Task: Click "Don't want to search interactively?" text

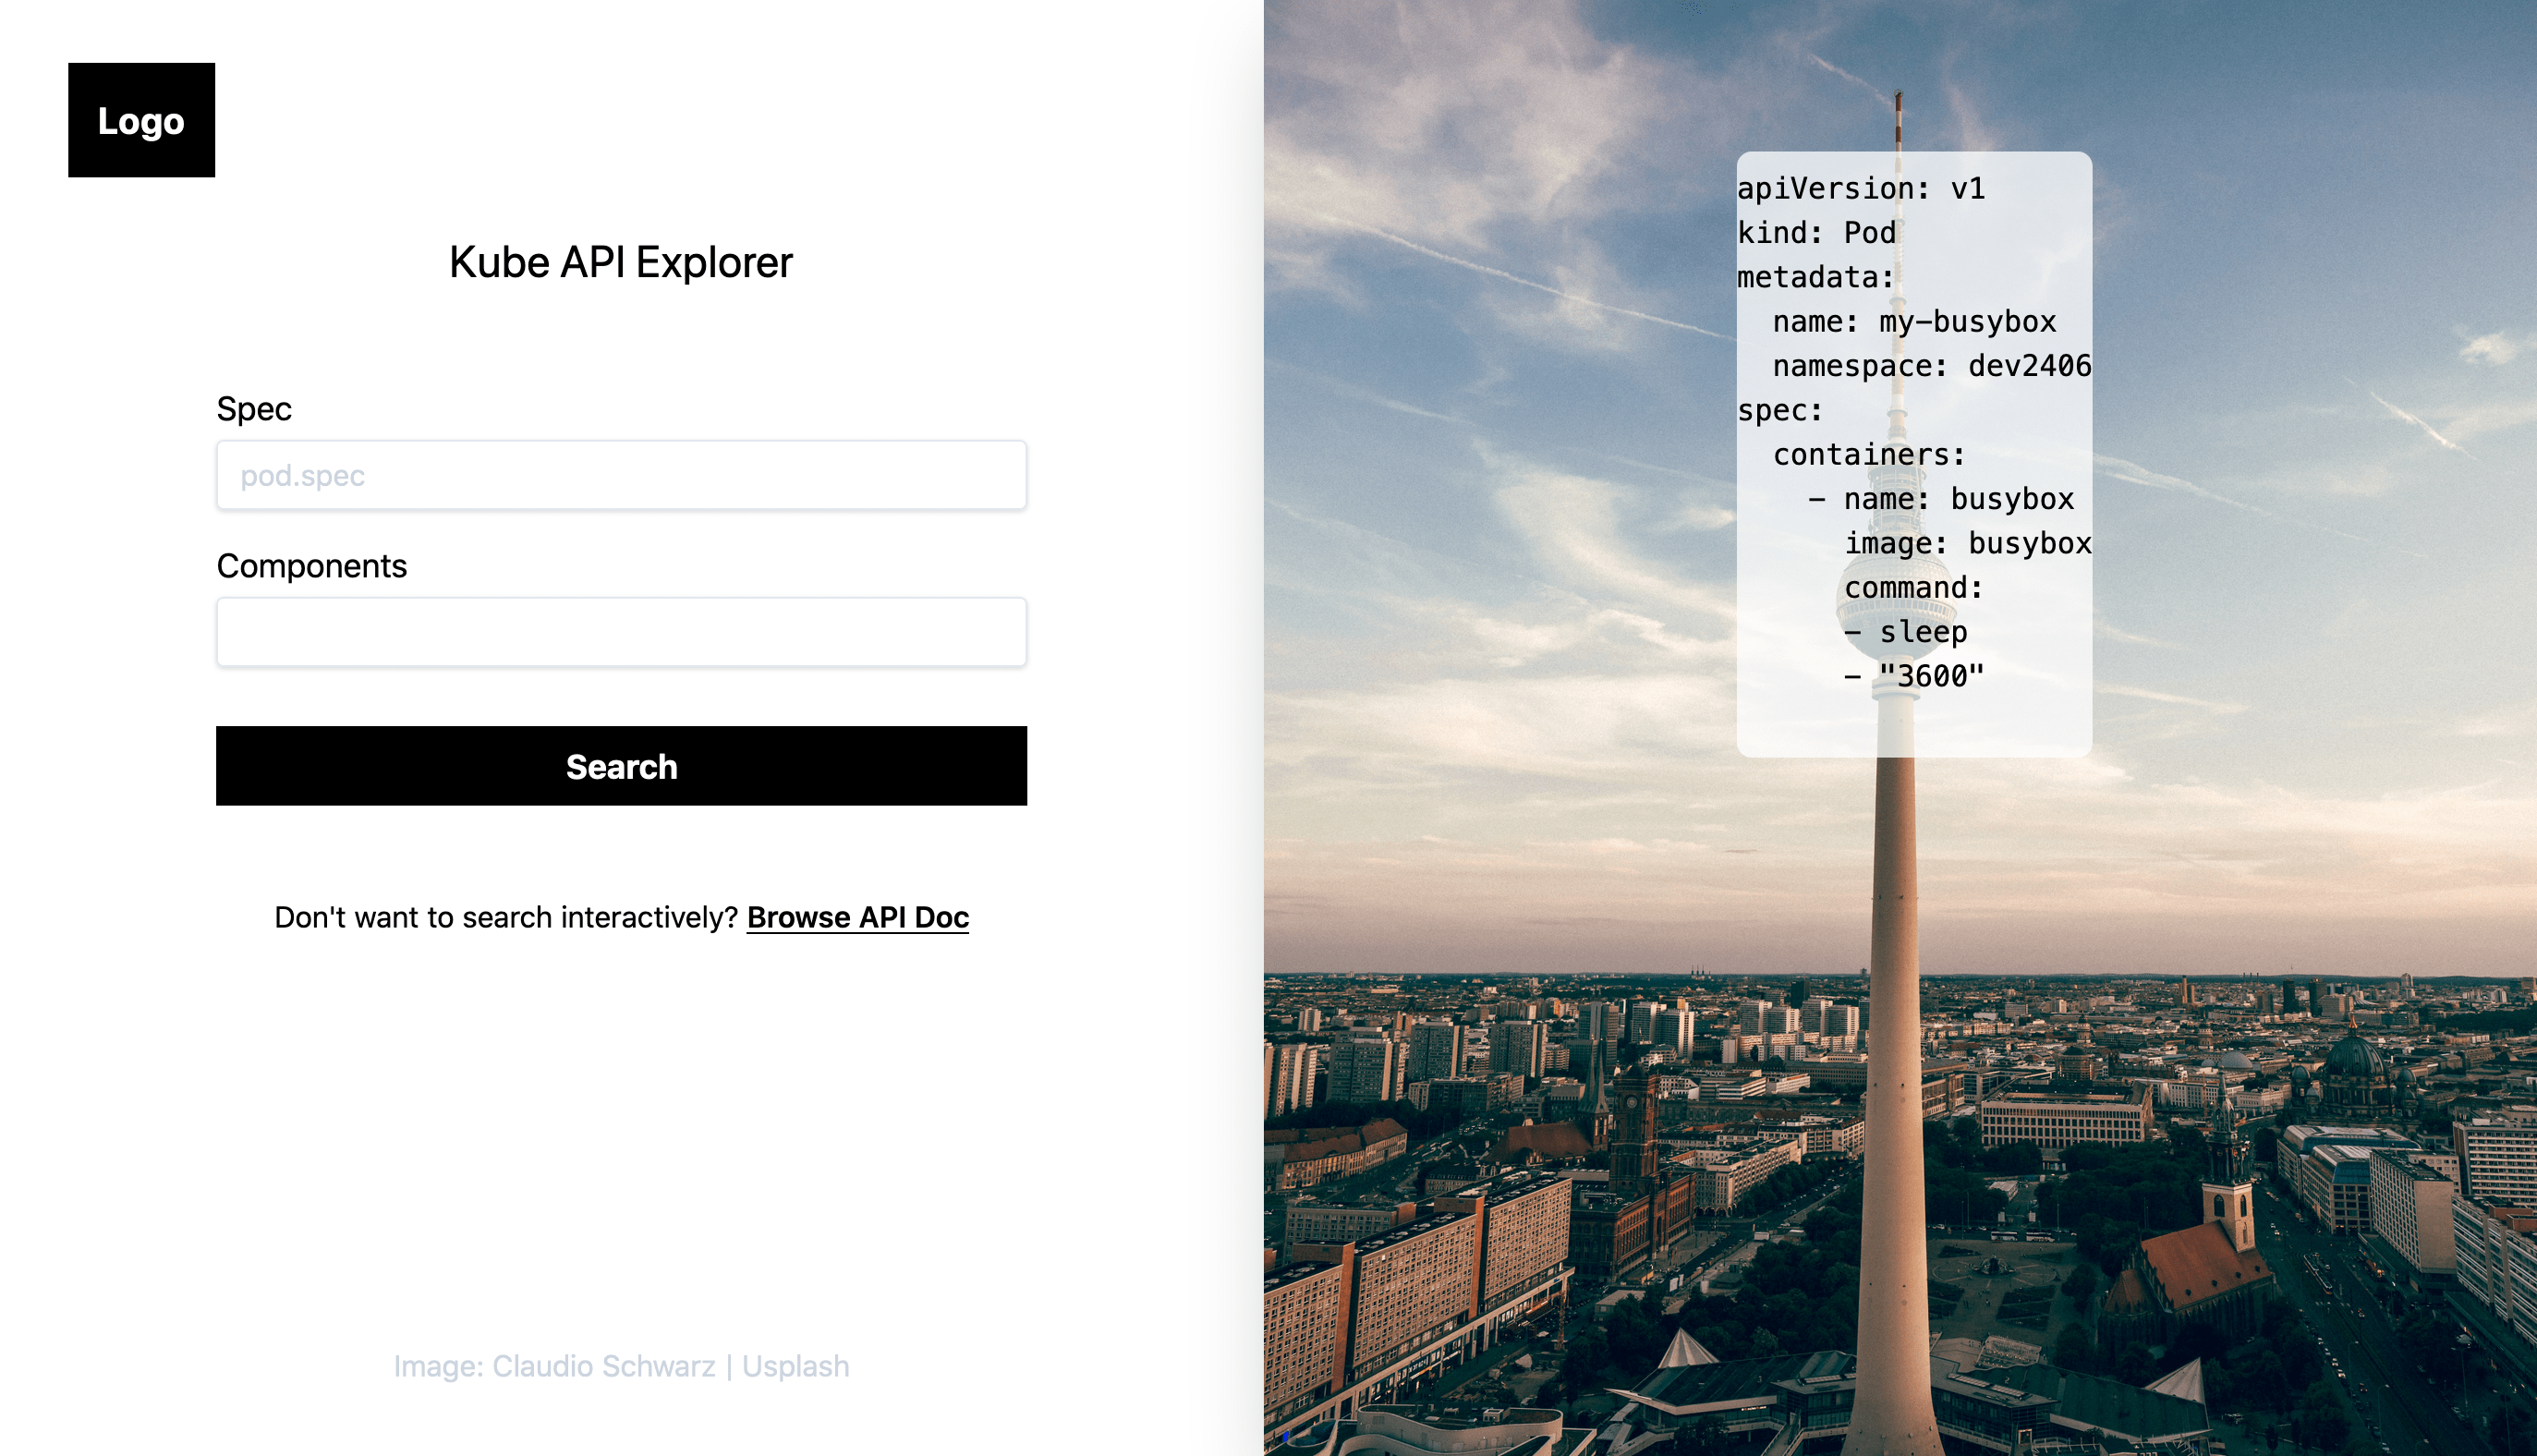Action: 505,917
